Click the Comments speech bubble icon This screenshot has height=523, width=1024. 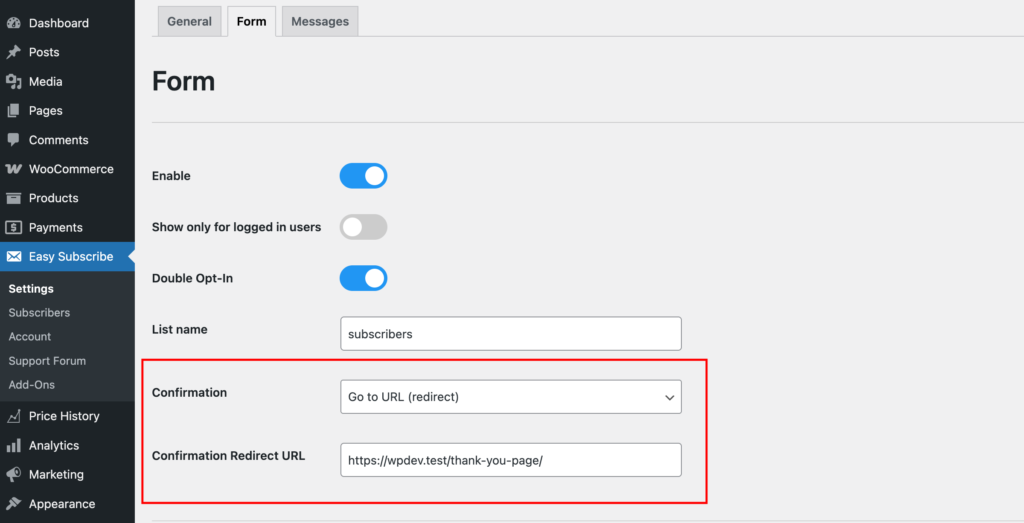tap(14, 140)
